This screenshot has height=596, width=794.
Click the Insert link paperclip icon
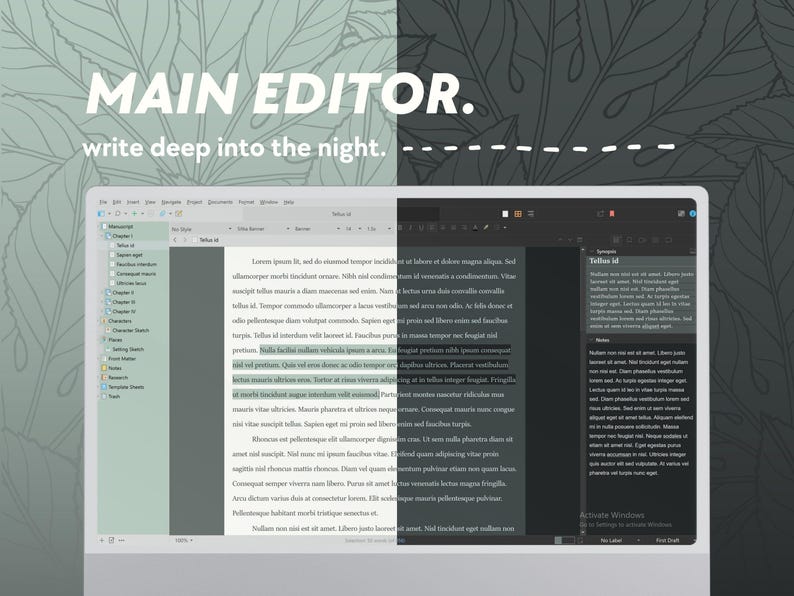click(x=163, y=214)
